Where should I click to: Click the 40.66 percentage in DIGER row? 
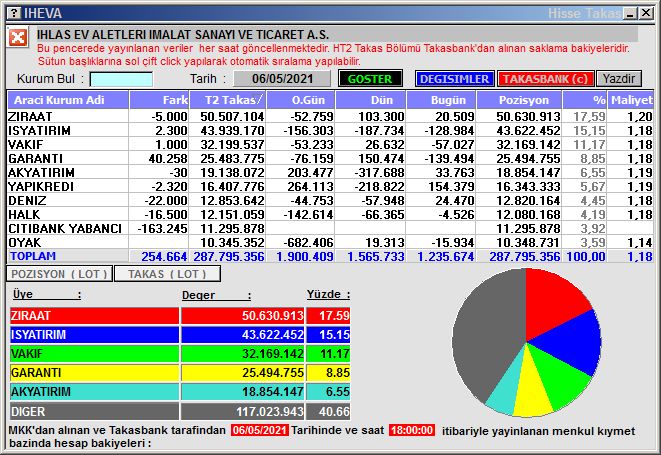tap(334, 412)
